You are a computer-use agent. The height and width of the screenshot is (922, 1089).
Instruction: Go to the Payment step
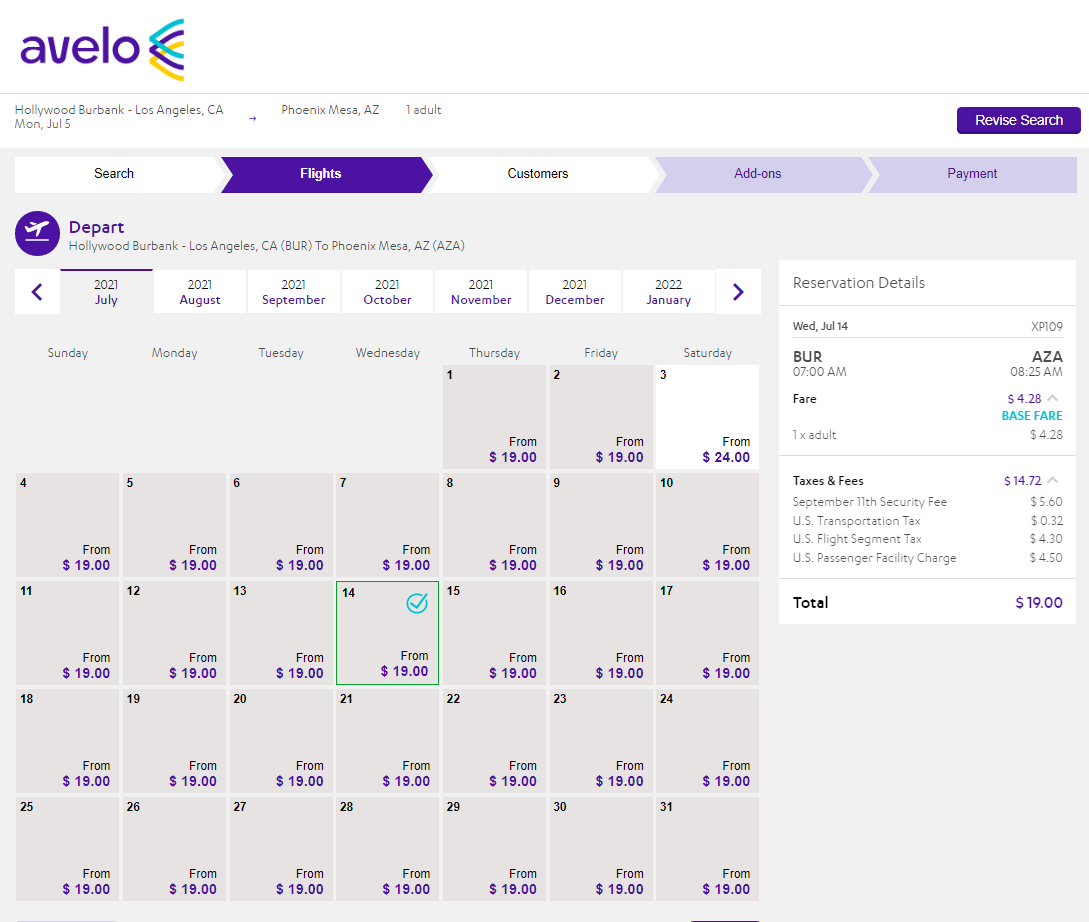(x=972, y=174)
